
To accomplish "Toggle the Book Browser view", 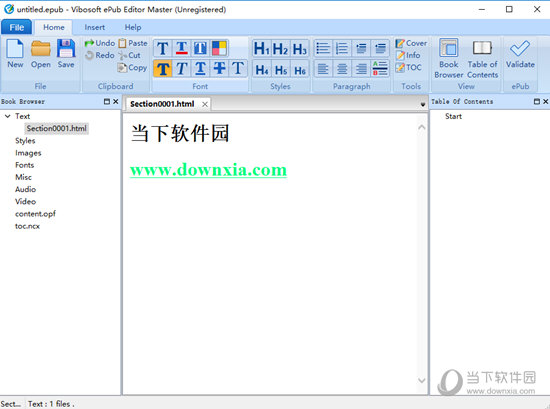I will coord(449,58).
